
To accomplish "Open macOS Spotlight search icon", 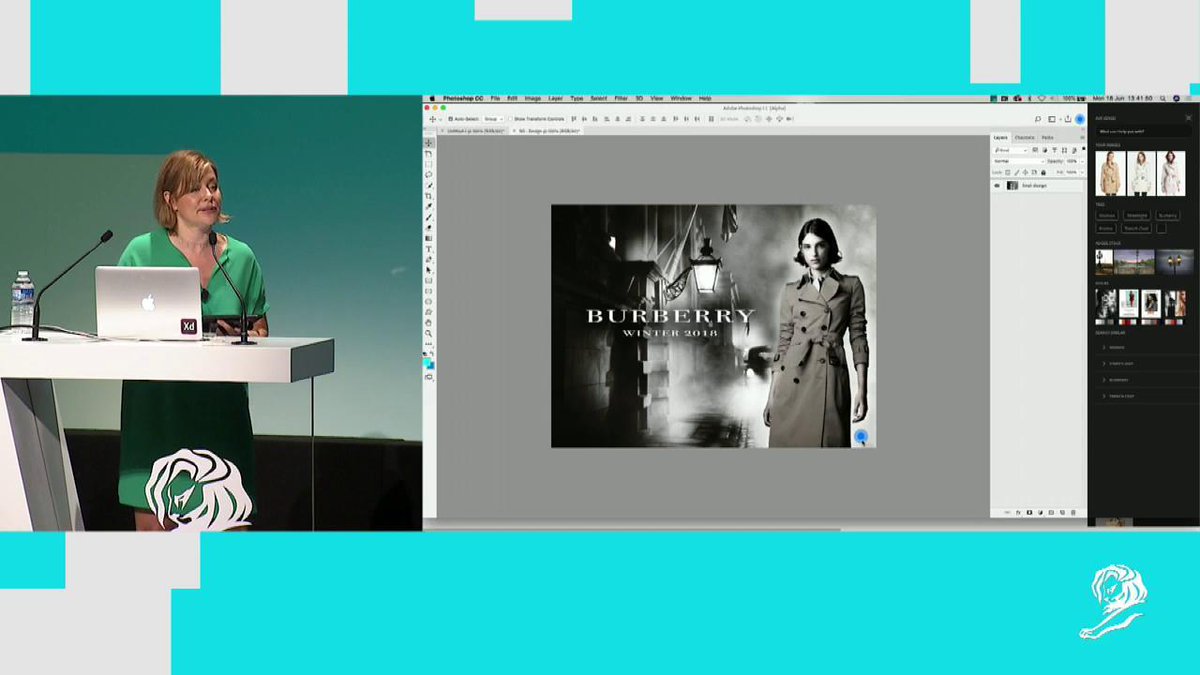I will (1163, 98).
